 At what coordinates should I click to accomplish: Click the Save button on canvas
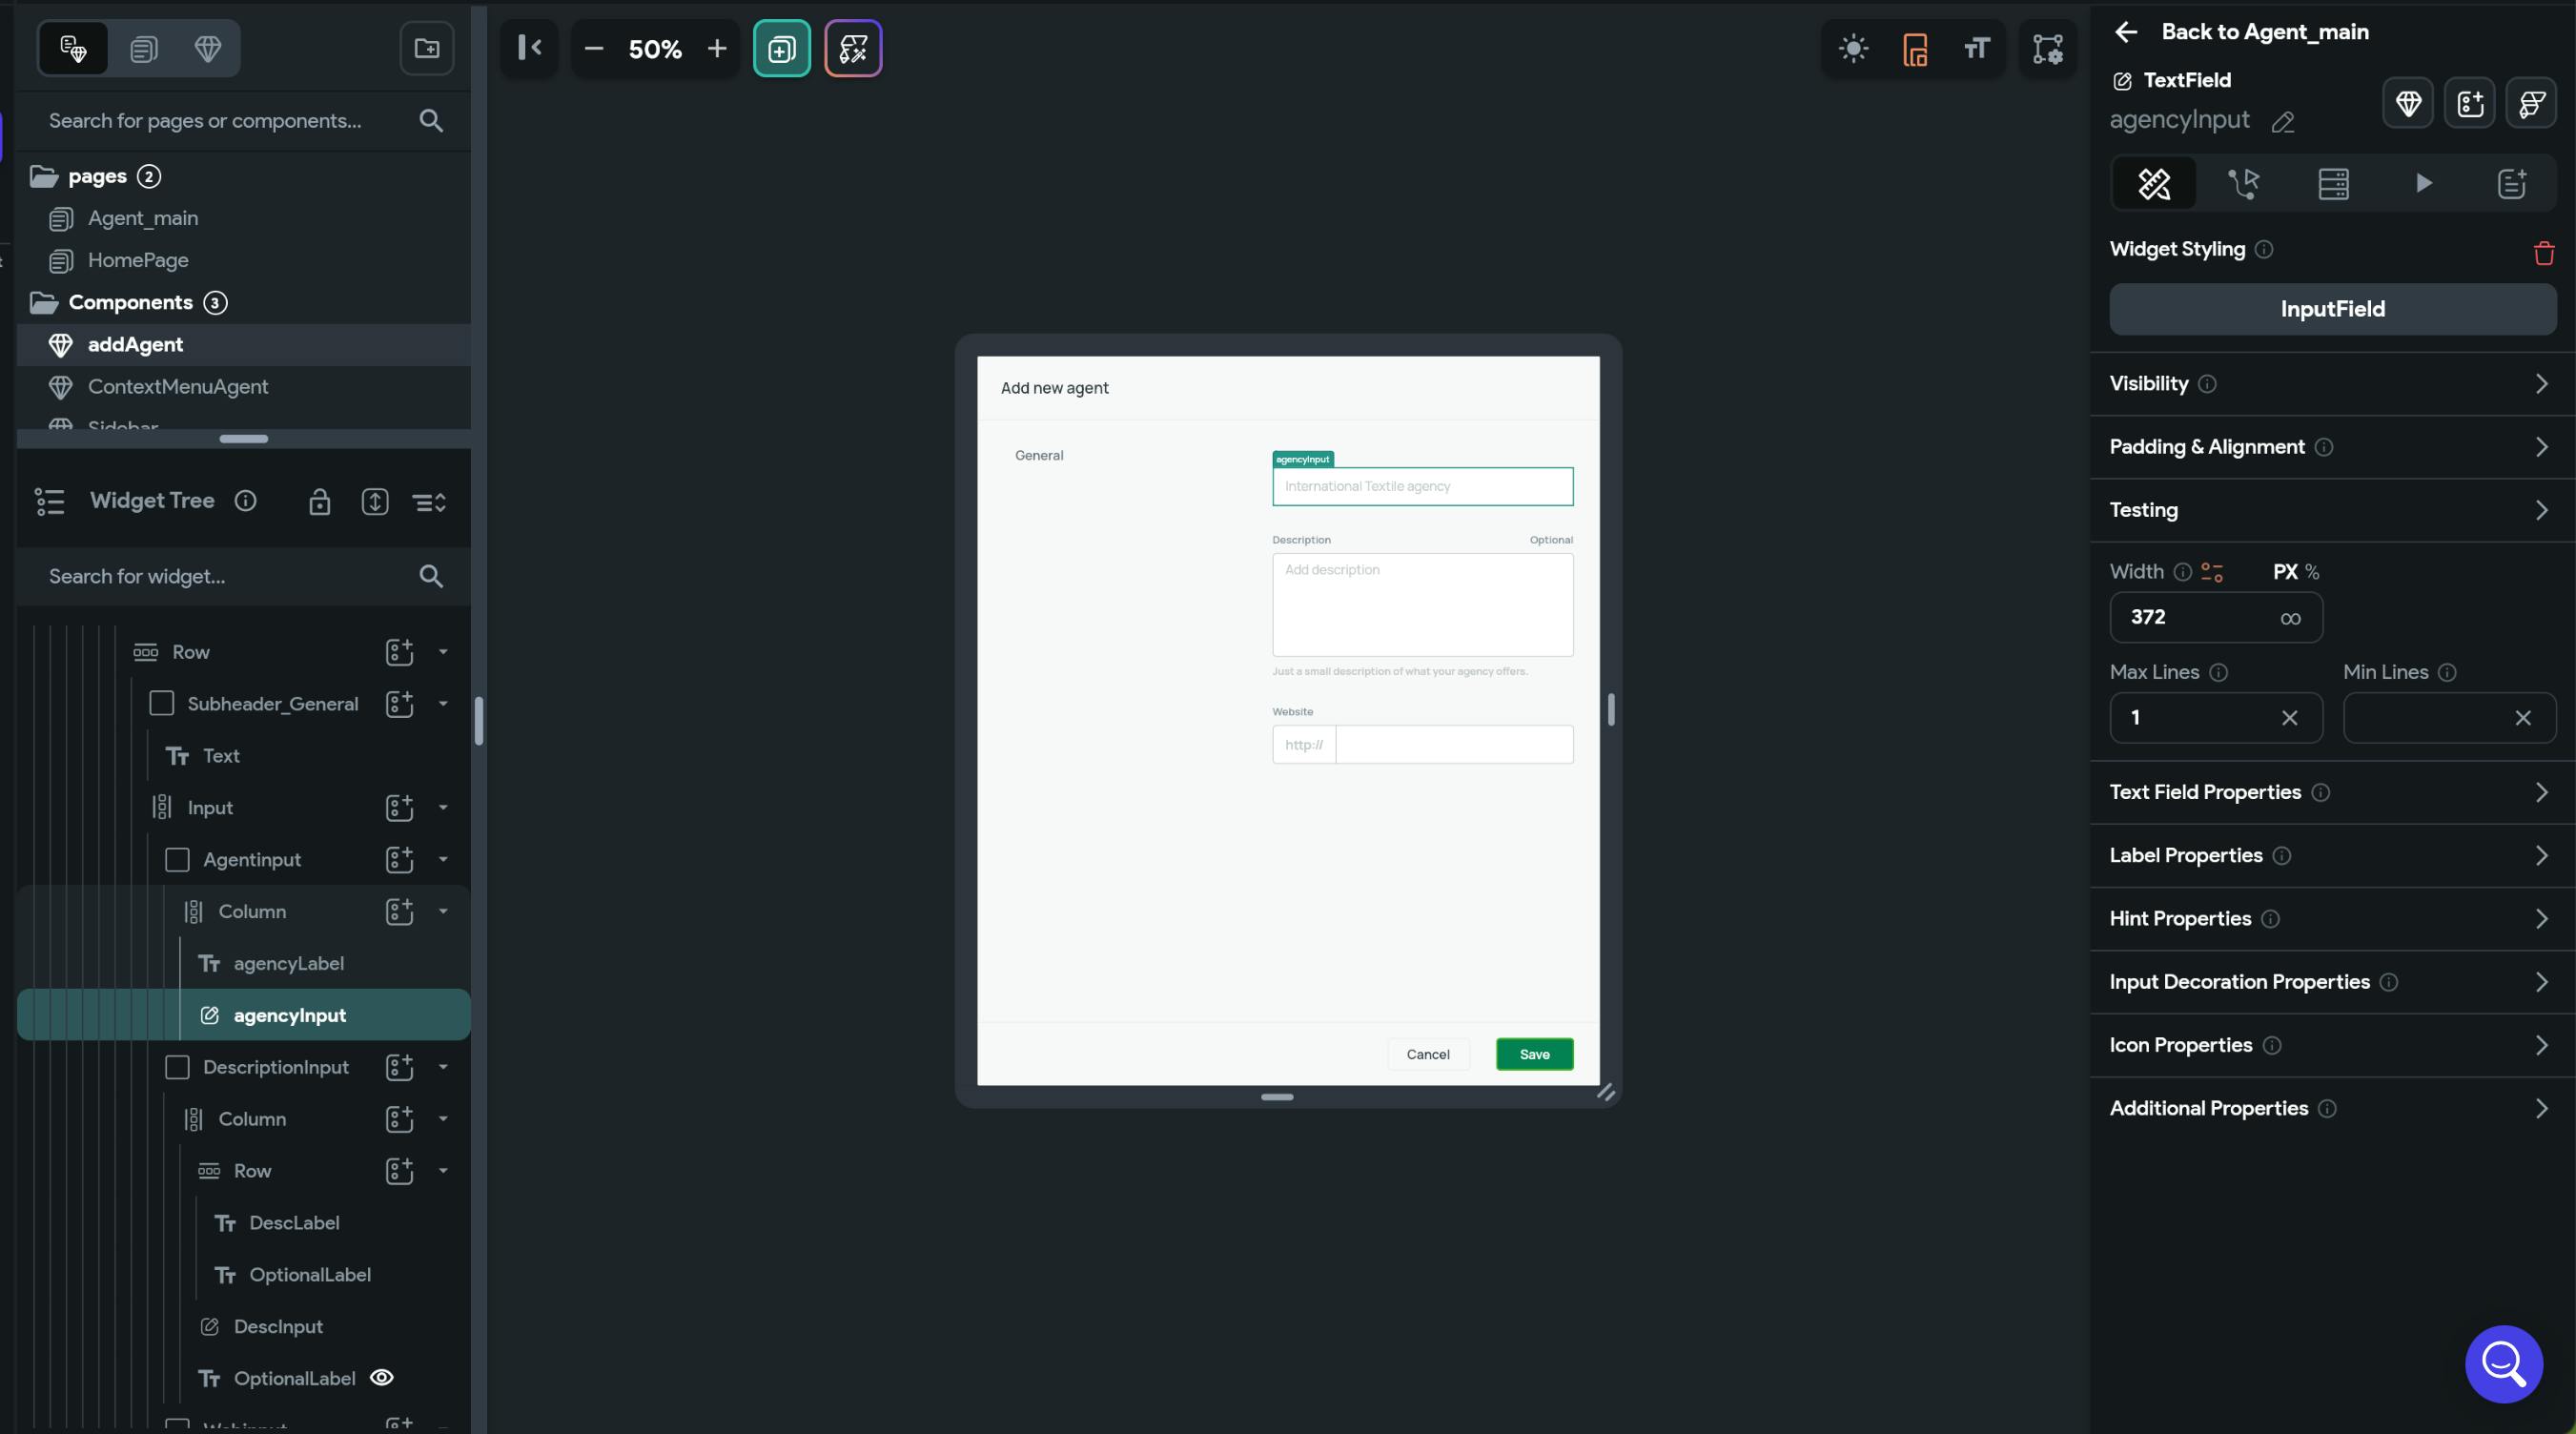[x=1534, y=1054]
